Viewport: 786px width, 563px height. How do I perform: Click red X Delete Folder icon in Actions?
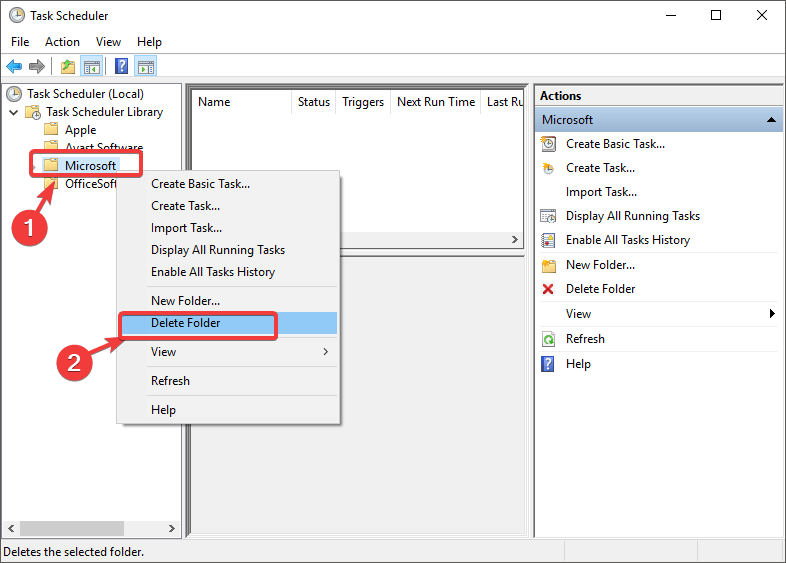548,289
